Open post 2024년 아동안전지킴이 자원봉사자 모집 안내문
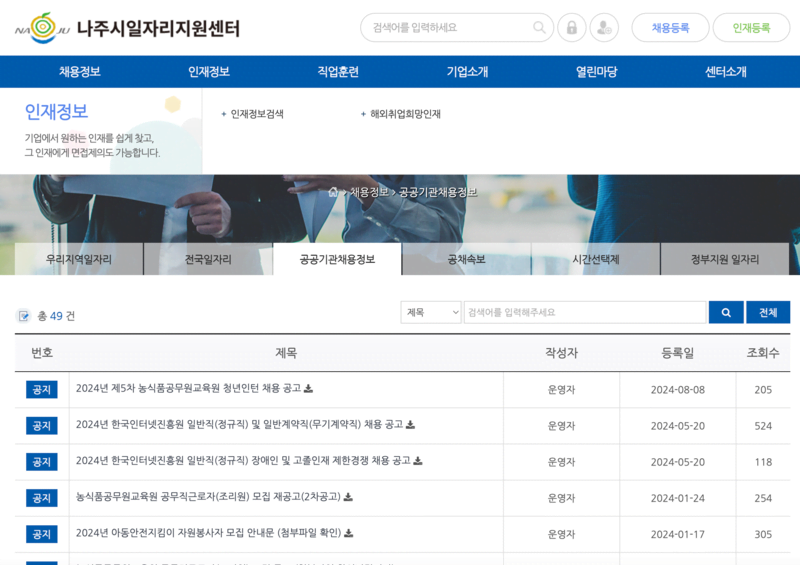 [208, 533]
